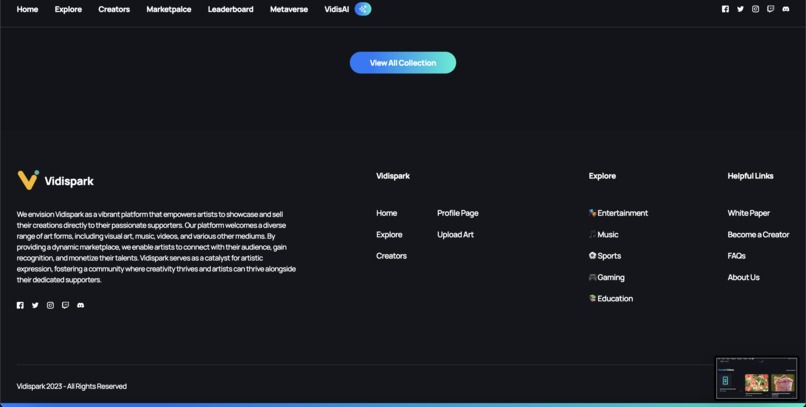Viewport: 806px width, 407px height.
Task: Open the Home item in top navigation
Action: (x=27, y=9)
